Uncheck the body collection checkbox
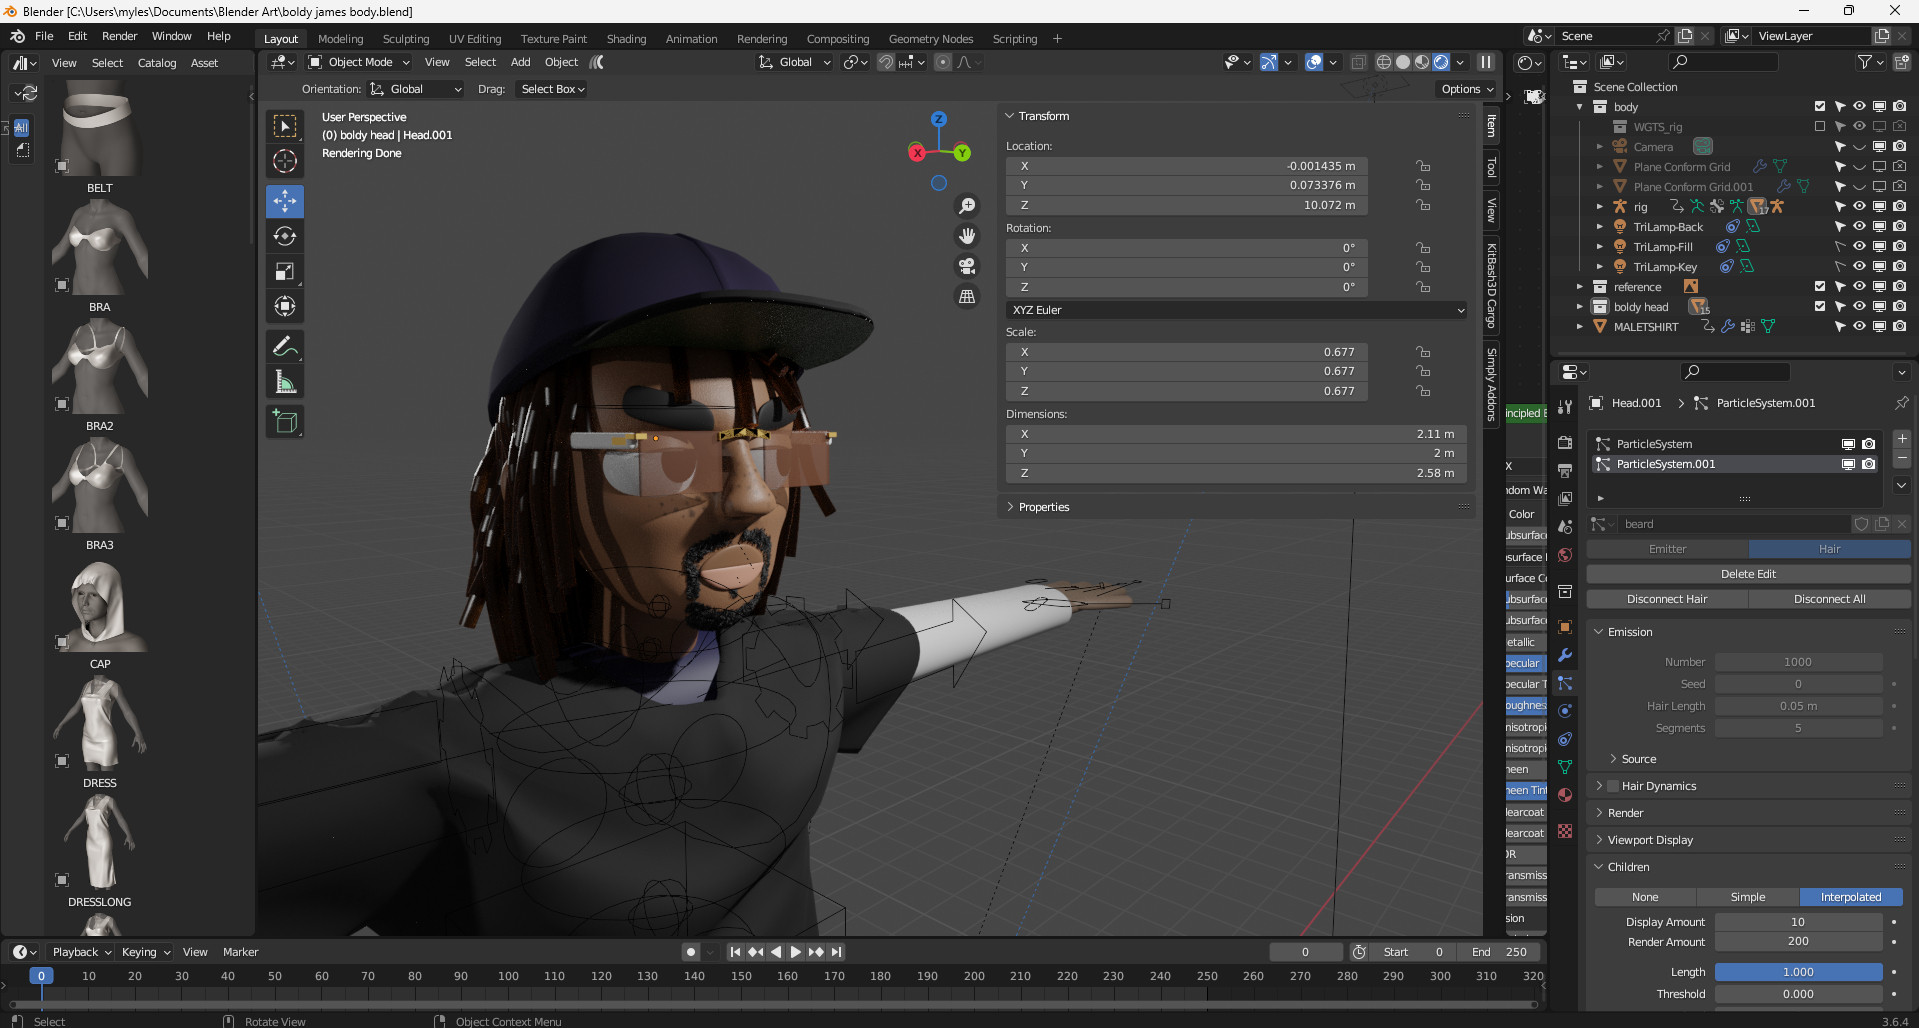This screenshot has height=1028, width=1919. [1820, 107]
